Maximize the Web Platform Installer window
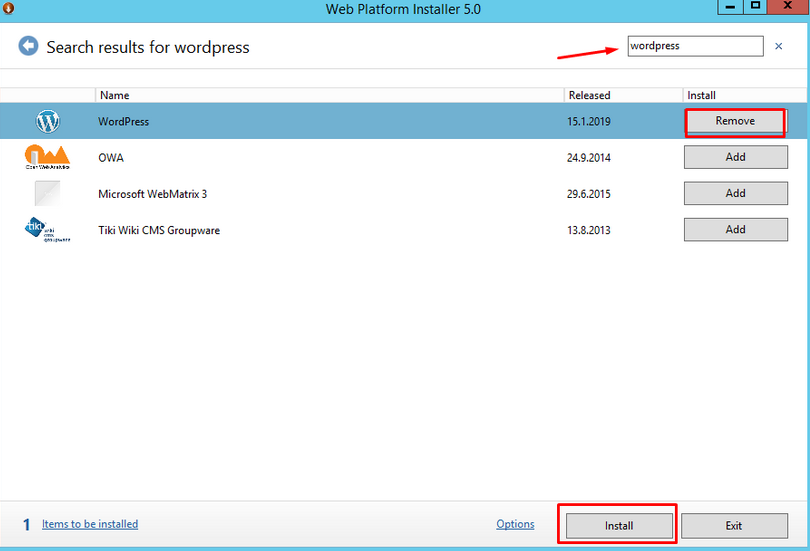The image size is (810, 551). [x=755, y=7]
